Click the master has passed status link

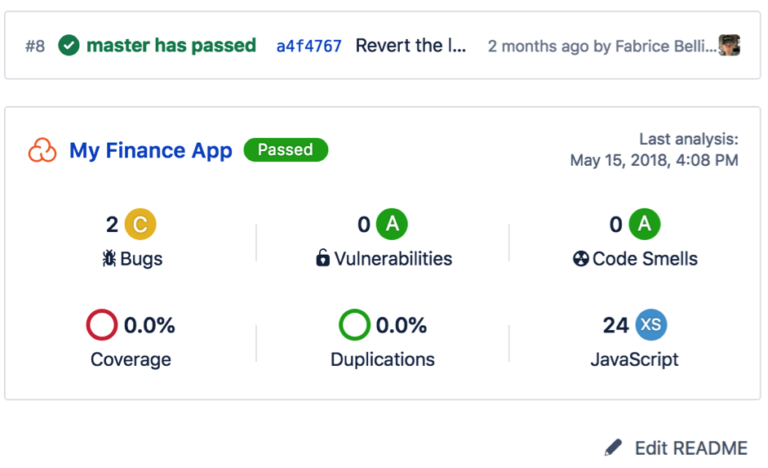[171, 46]
